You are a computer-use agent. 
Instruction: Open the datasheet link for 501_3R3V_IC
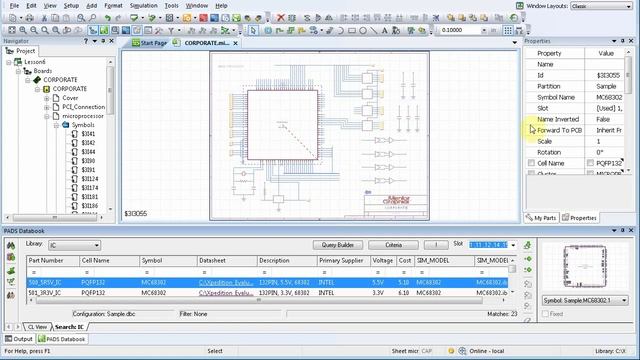226,293
